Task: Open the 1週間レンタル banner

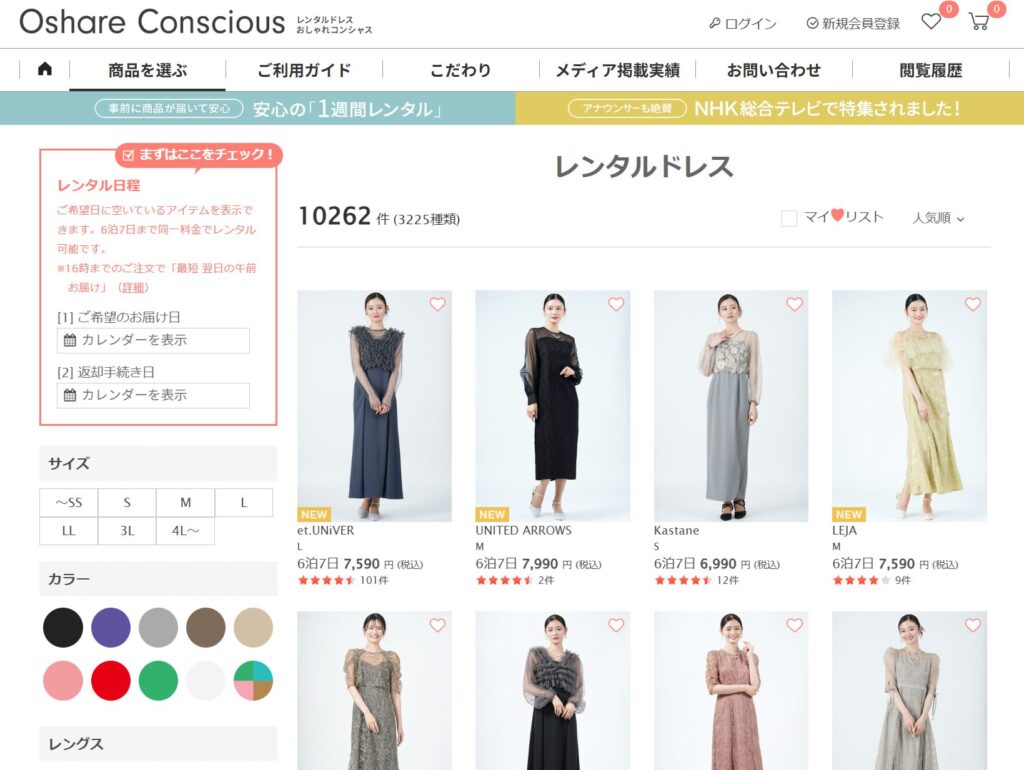Action: click(257, 108)
